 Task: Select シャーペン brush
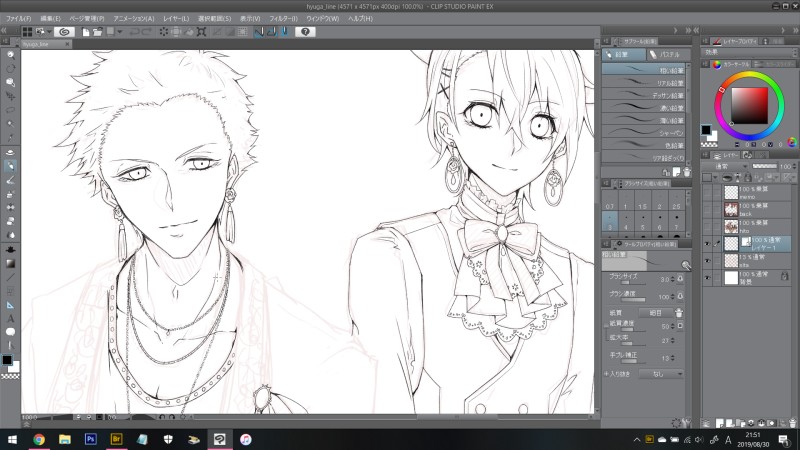coord(644,132)
